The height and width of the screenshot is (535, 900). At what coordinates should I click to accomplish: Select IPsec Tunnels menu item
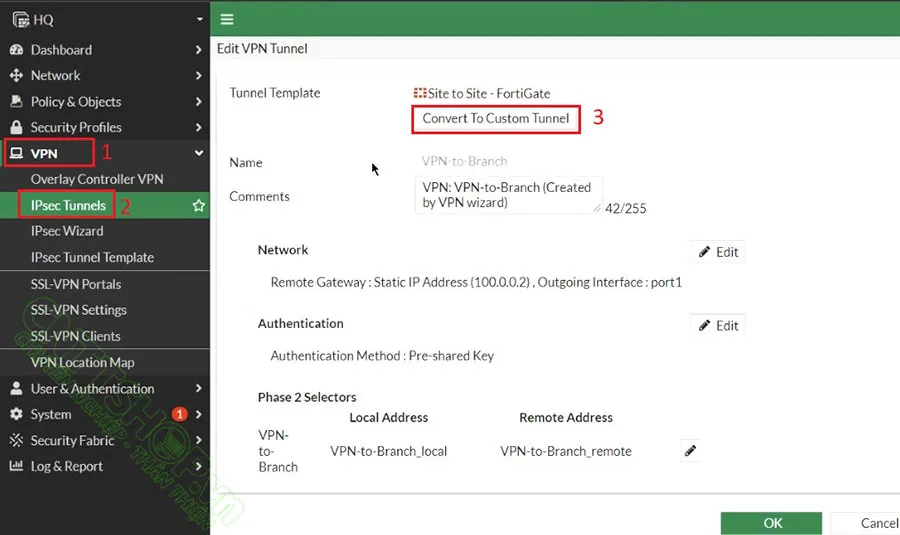104,205
